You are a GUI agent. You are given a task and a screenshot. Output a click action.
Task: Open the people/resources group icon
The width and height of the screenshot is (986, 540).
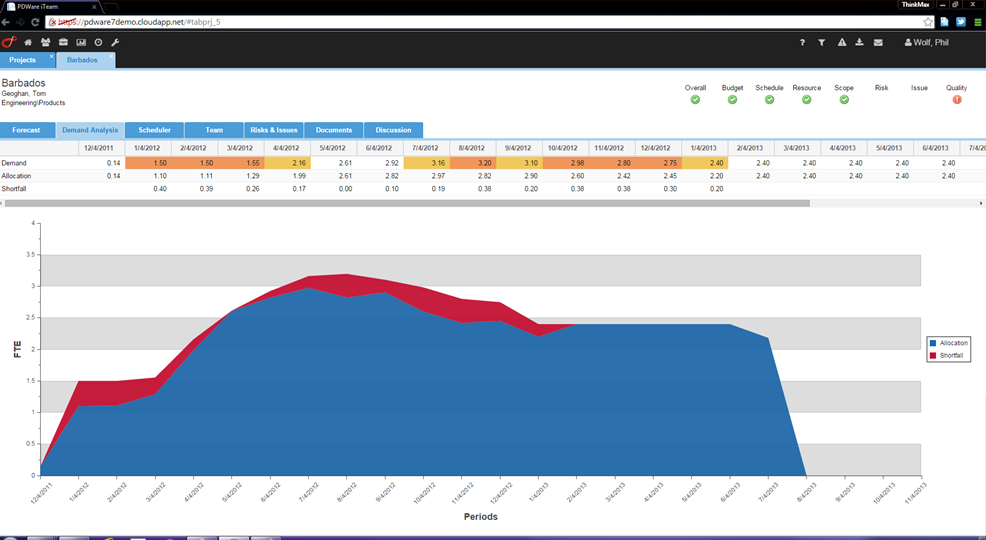click(x=45, y=43)
